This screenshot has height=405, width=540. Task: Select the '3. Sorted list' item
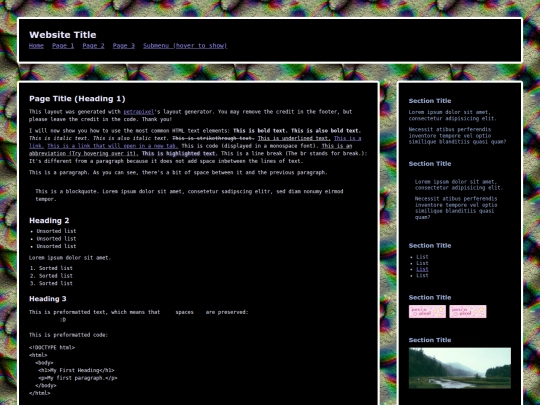pos(51,283)
